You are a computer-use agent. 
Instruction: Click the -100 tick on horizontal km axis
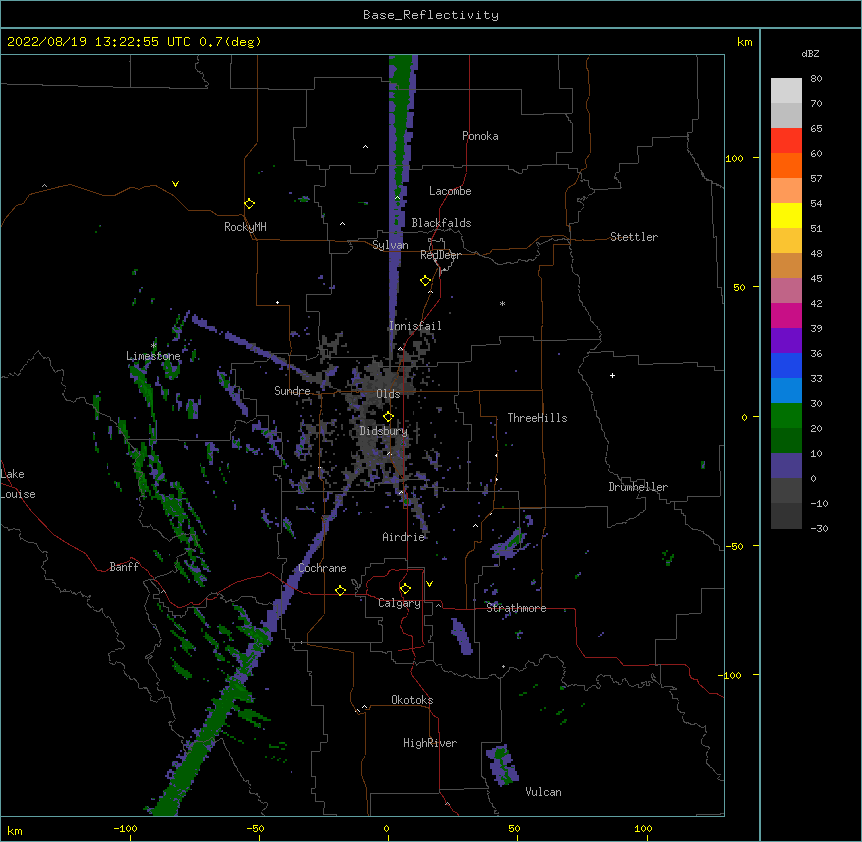coord(125,828)
